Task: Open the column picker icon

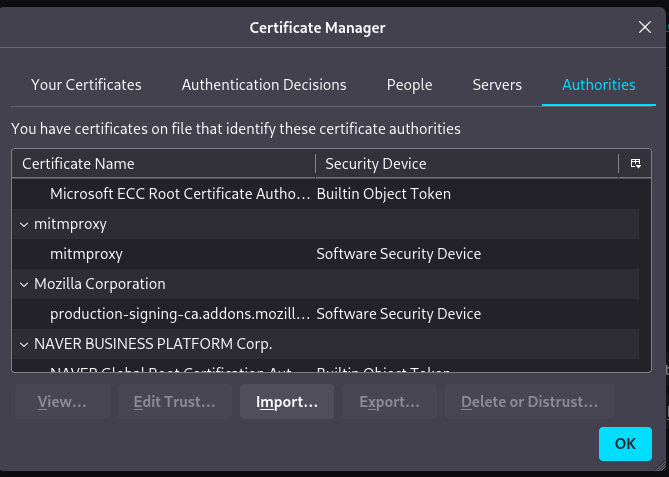Action: click(x=635, y=163)
